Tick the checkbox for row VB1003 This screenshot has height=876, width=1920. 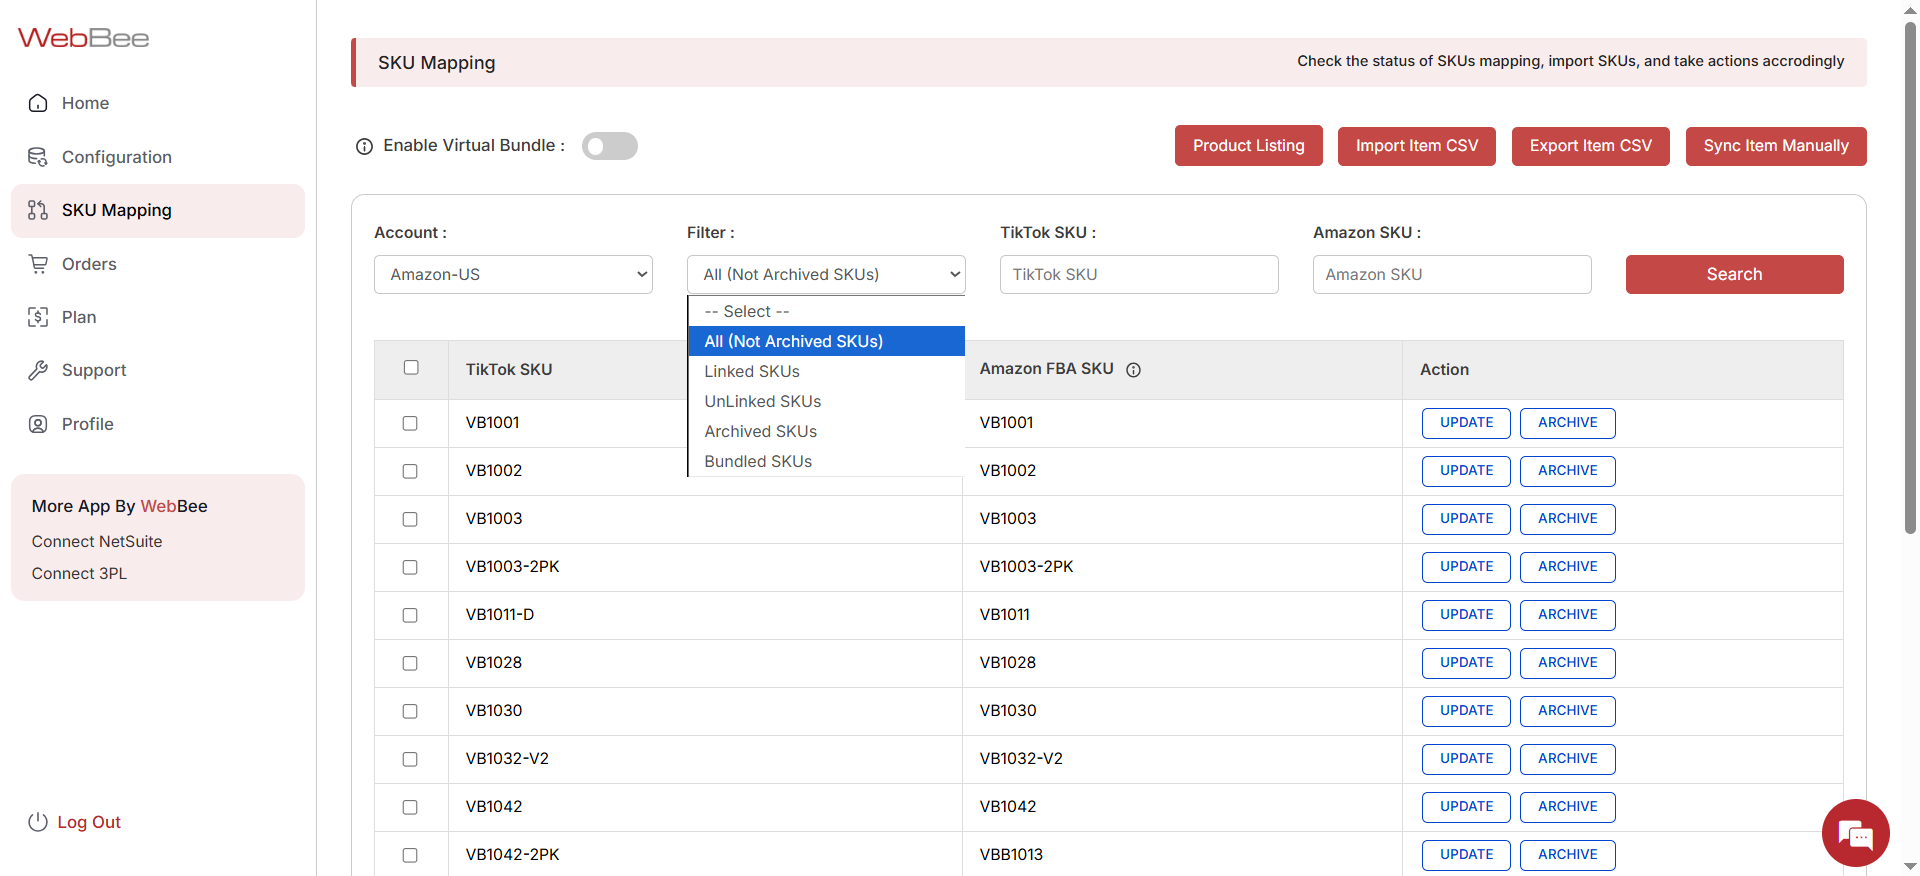410,519
